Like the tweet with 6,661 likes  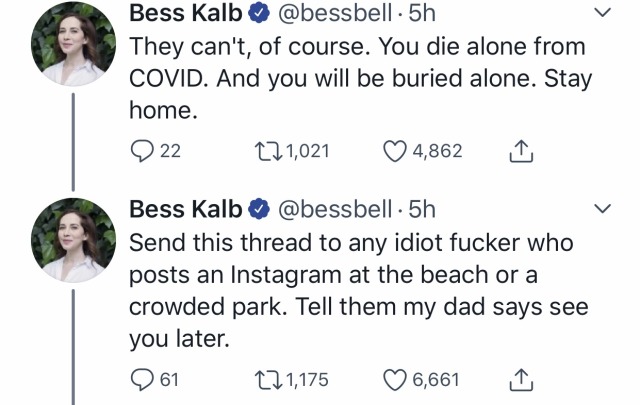click(x=395, y=380)
